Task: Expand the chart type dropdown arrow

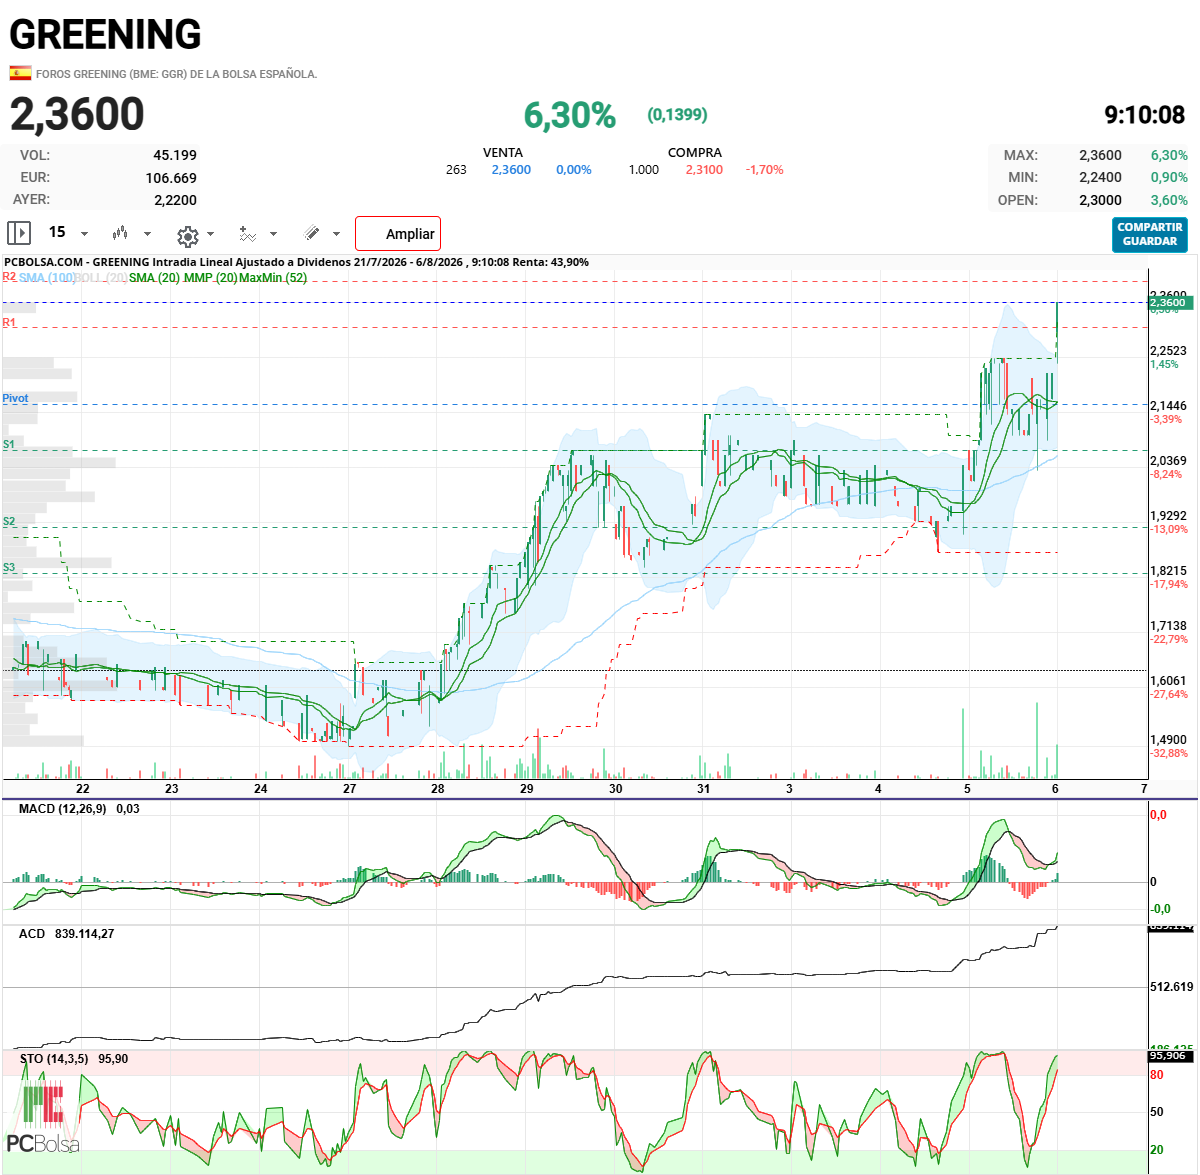Action: click(x=147, y=234)
